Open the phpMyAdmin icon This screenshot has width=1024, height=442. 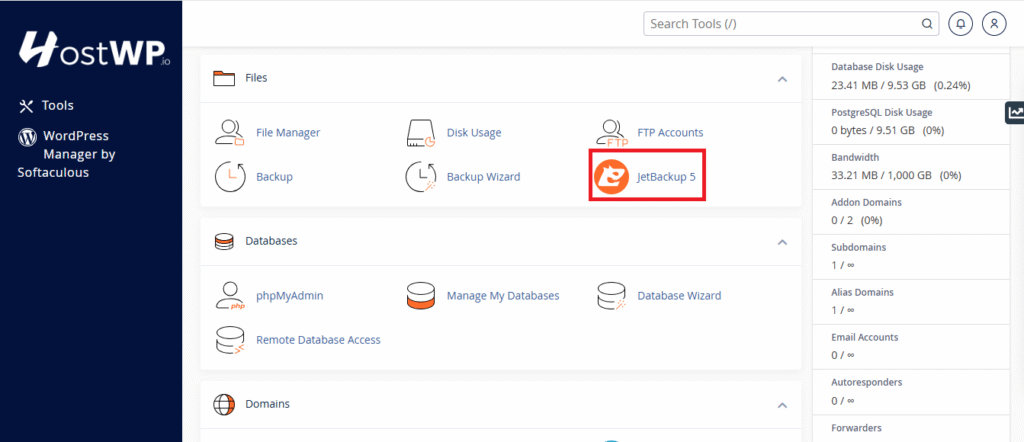click(x=229, y=296)
